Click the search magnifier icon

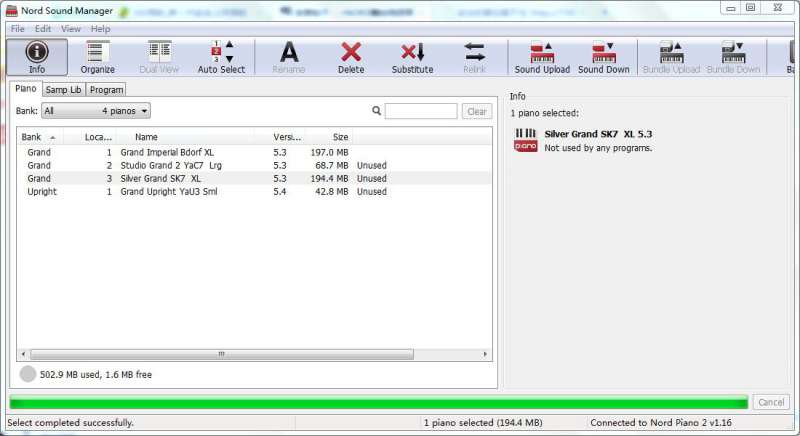coord(377,112)
